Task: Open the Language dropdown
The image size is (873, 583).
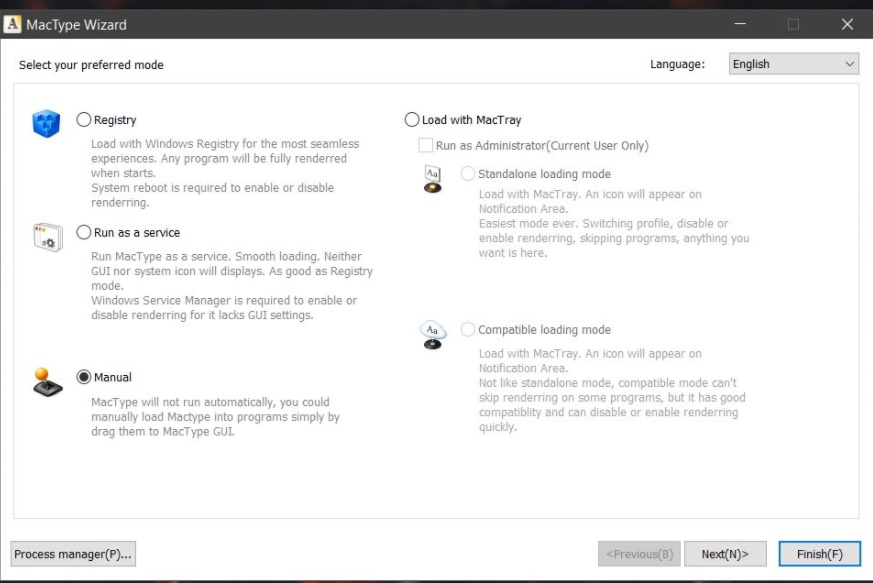Action: coord(792,63)
